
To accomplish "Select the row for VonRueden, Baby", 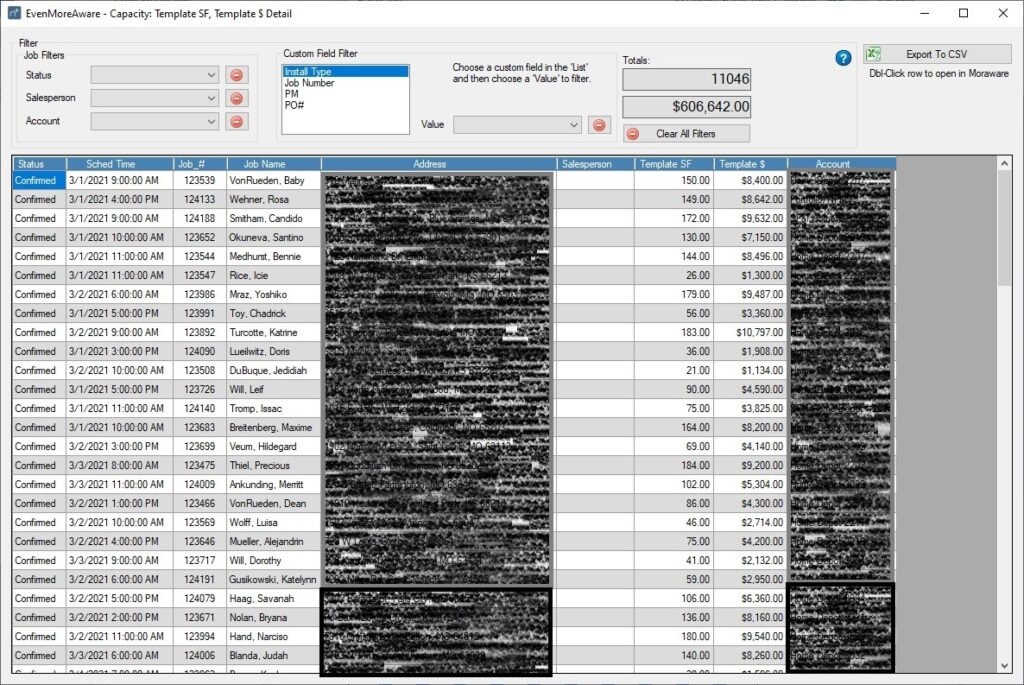I will (267, 181).
